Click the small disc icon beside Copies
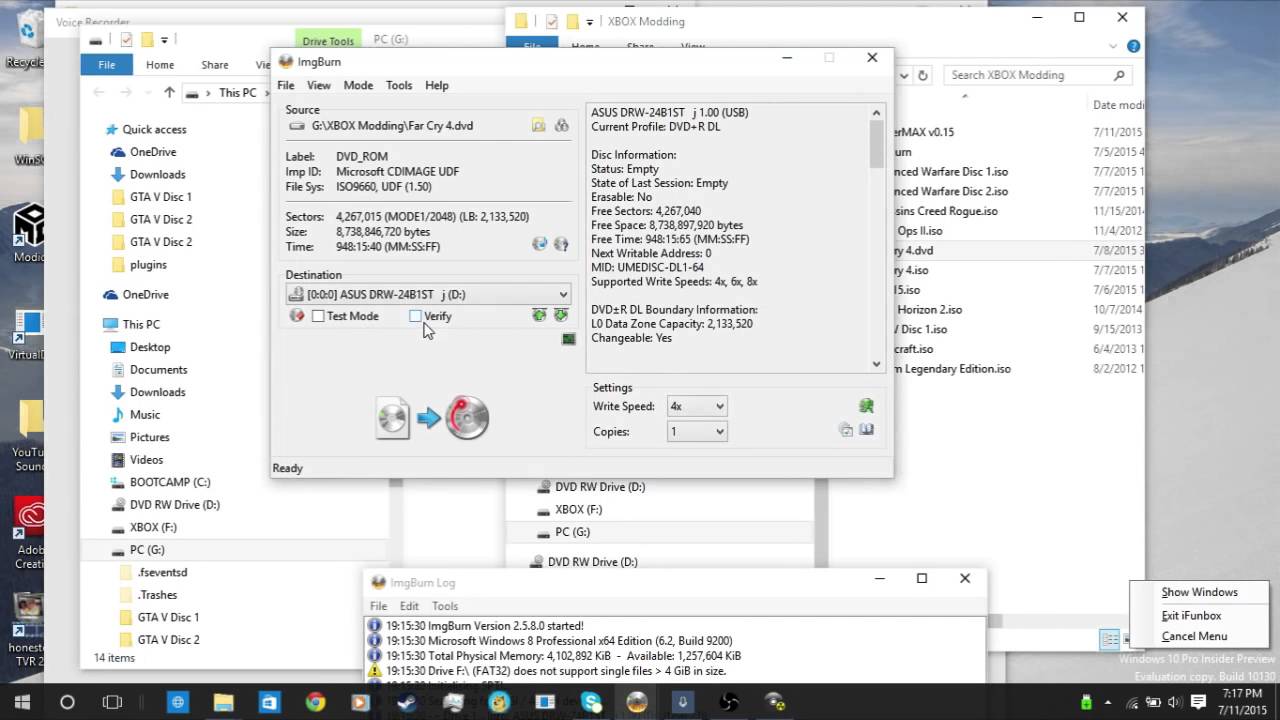1280x720 pixels. (x=846, y=430)
